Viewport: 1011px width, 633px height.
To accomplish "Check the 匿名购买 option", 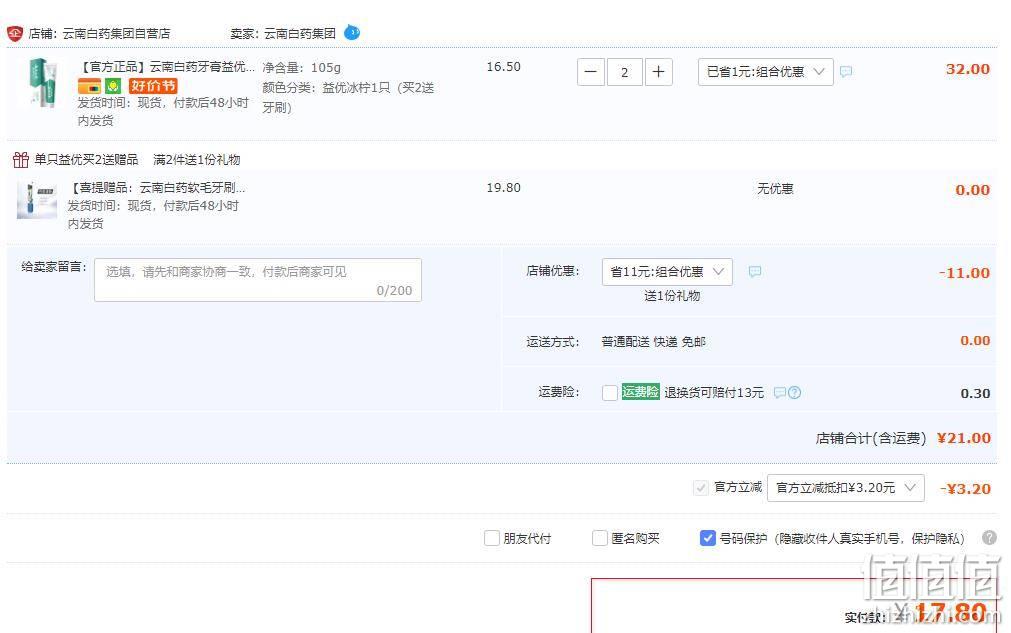I will [600, 538].
